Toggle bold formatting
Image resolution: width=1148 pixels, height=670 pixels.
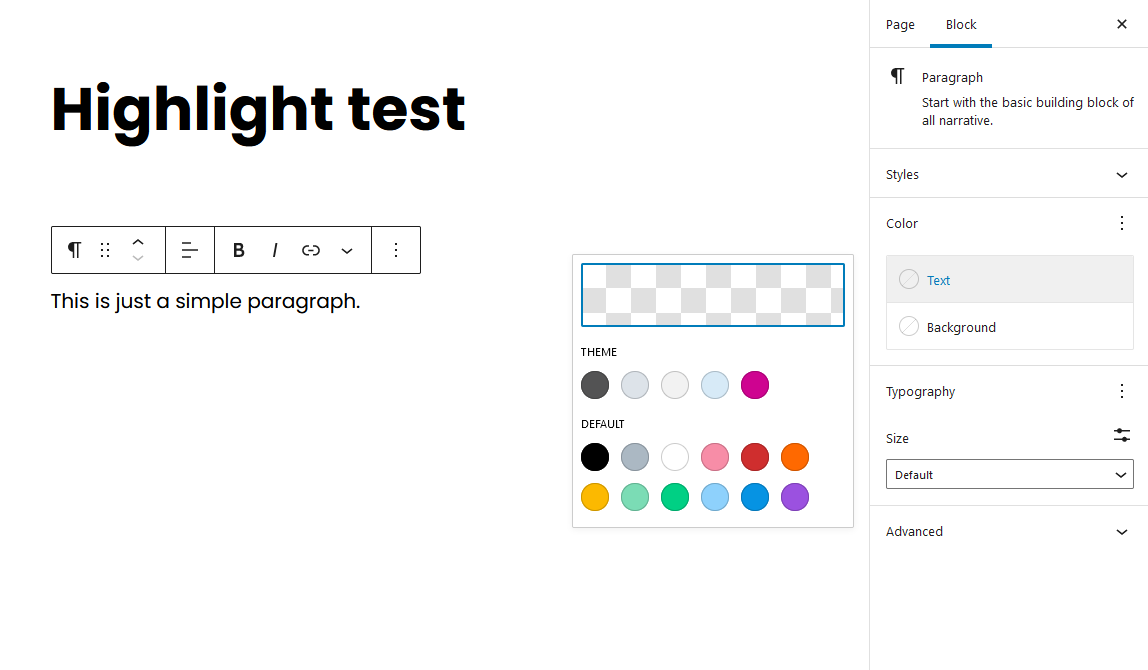tap(238, 249)
